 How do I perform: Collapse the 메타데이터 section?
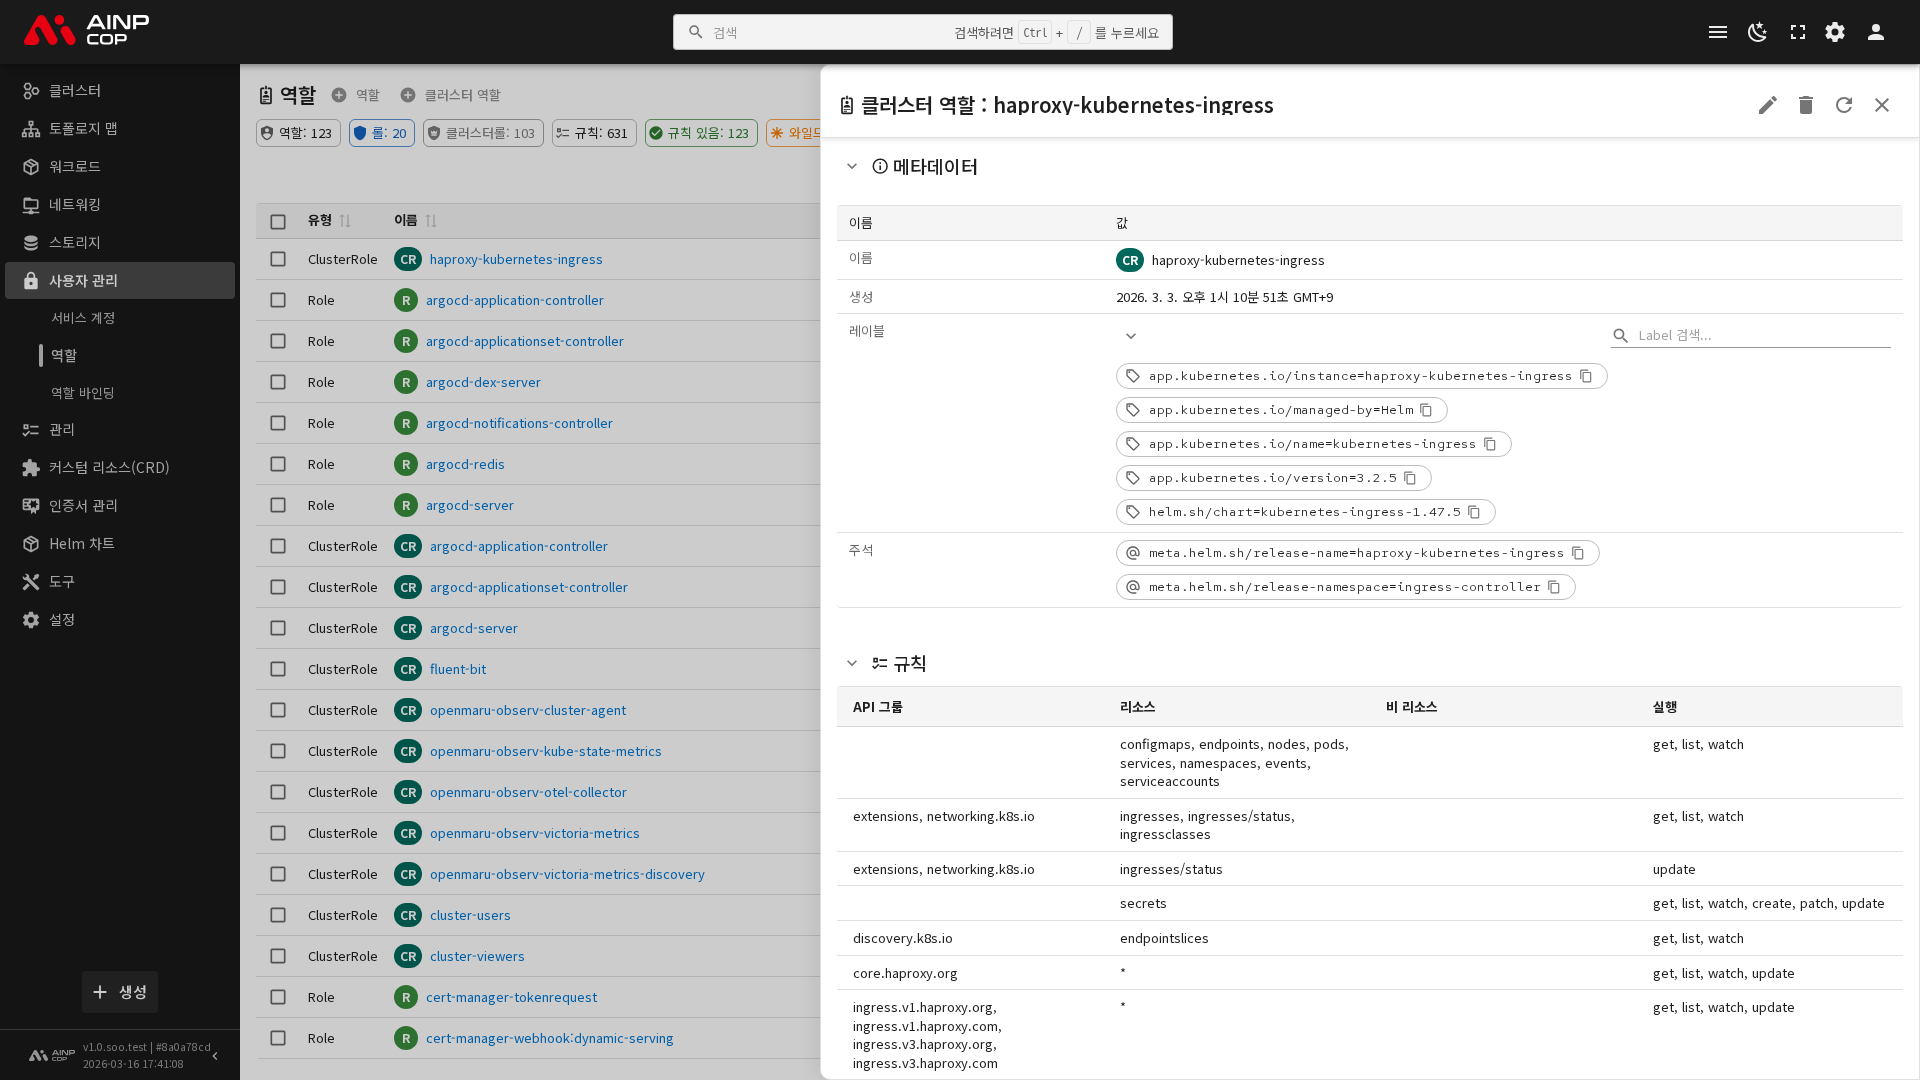852,166
